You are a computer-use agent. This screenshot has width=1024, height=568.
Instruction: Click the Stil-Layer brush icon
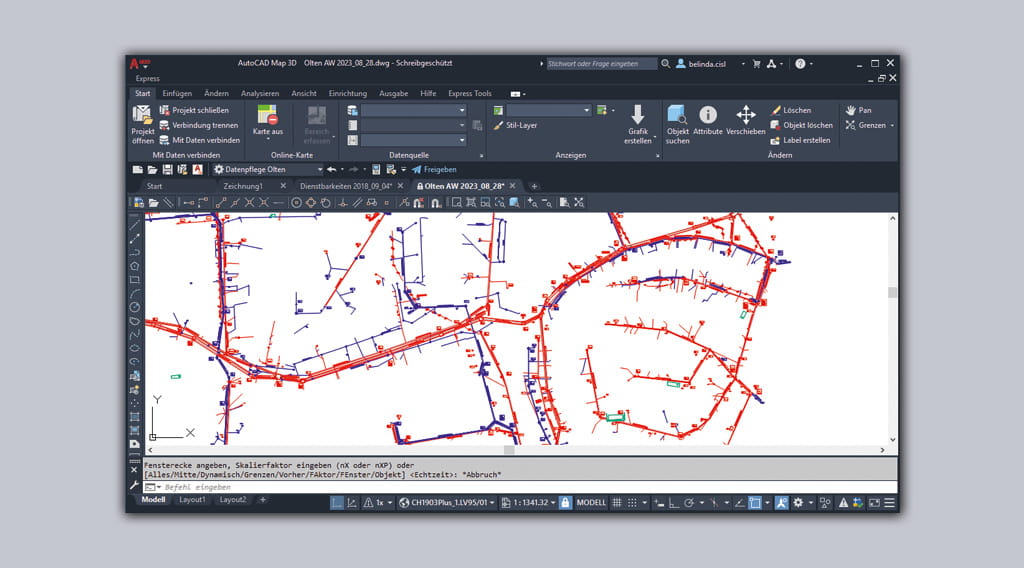point(498,126)
